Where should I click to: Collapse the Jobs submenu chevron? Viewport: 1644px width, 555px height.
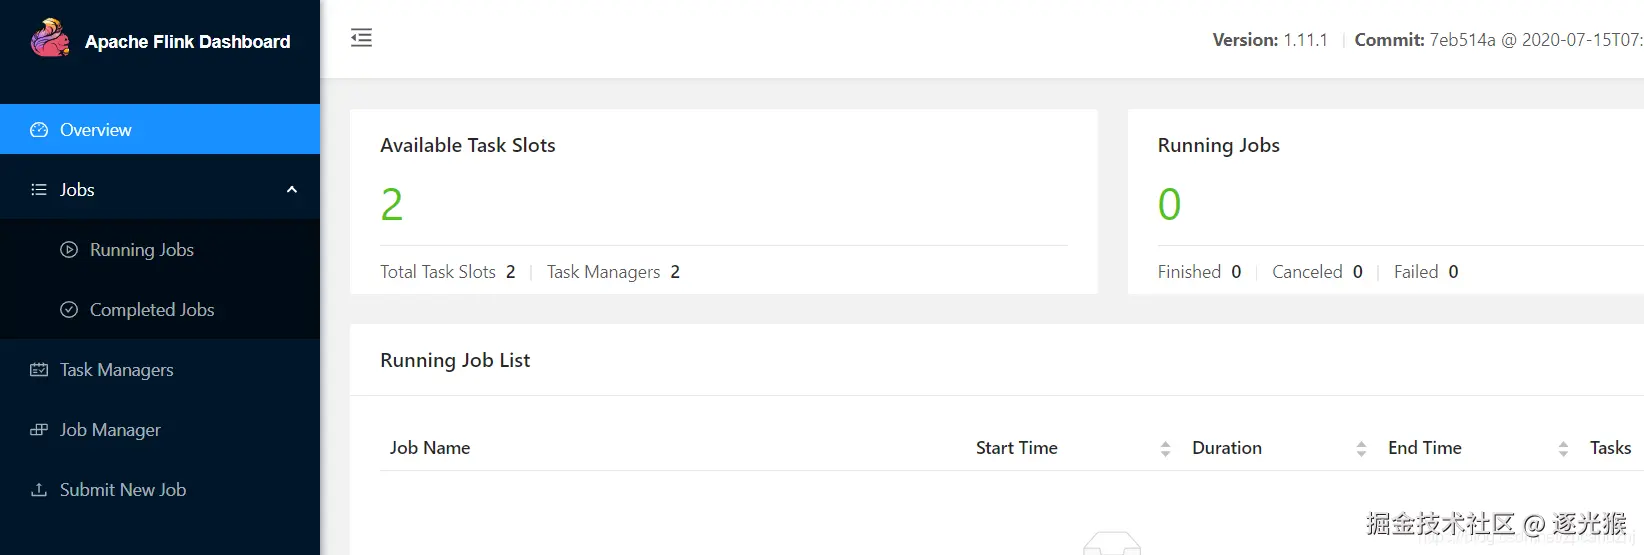point(292,190)
